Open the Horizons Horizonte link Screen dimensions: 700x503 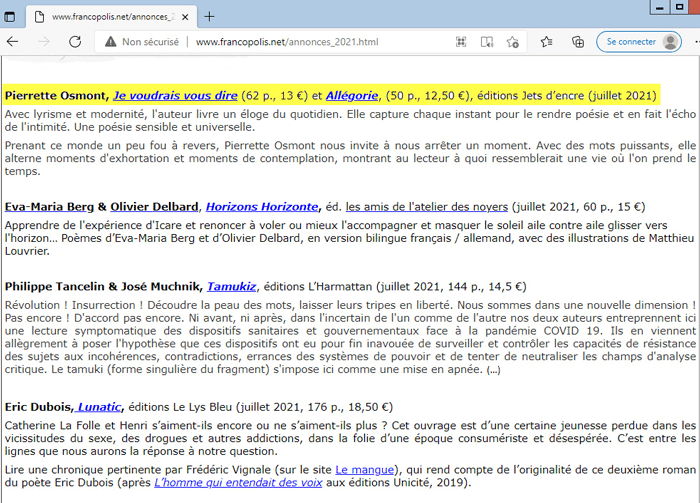[x=262, y=207]
